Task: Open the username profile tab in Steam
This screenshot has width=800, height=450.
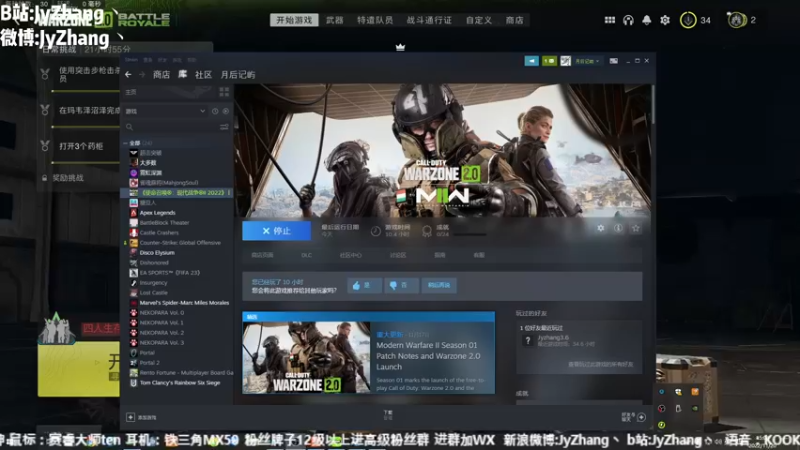Action: [x=238, y=74]
